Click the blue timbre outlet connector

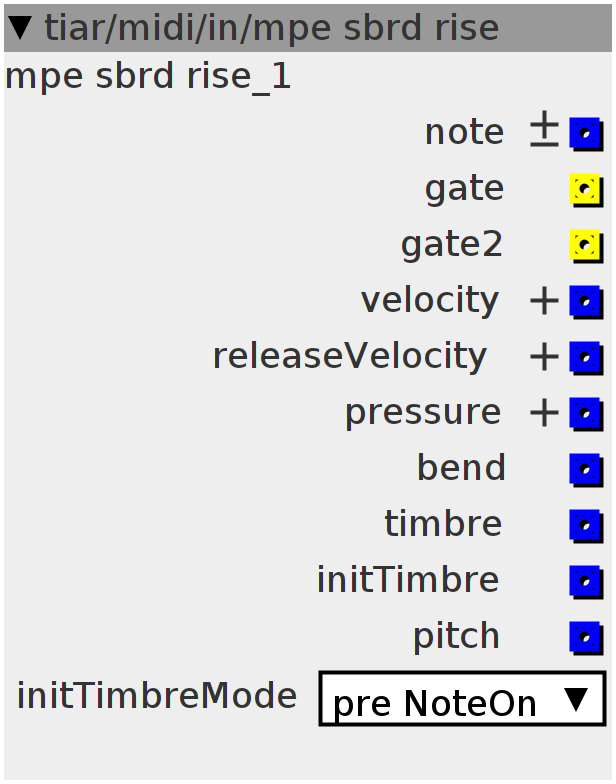[x=586, y=526]
